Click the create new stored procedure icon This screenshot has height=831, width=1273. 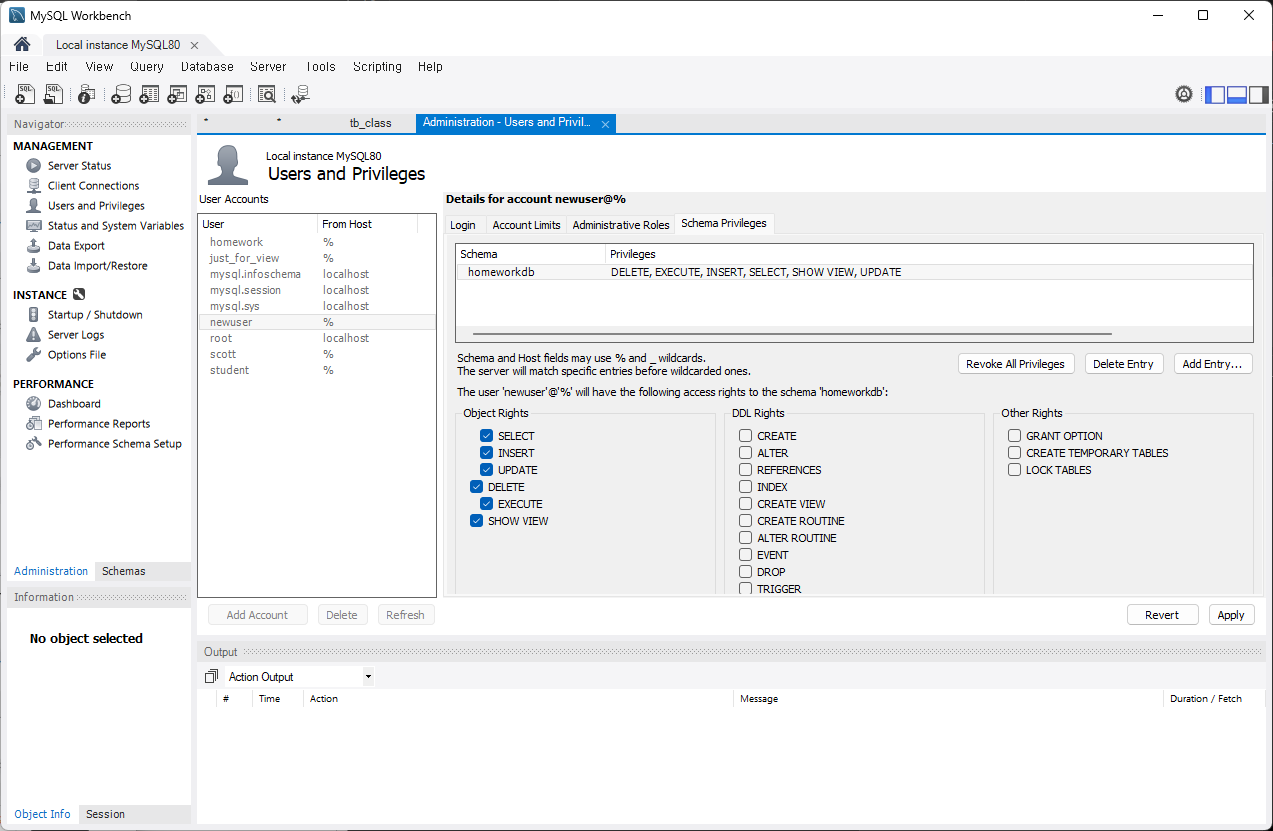(x=205, y=94)
